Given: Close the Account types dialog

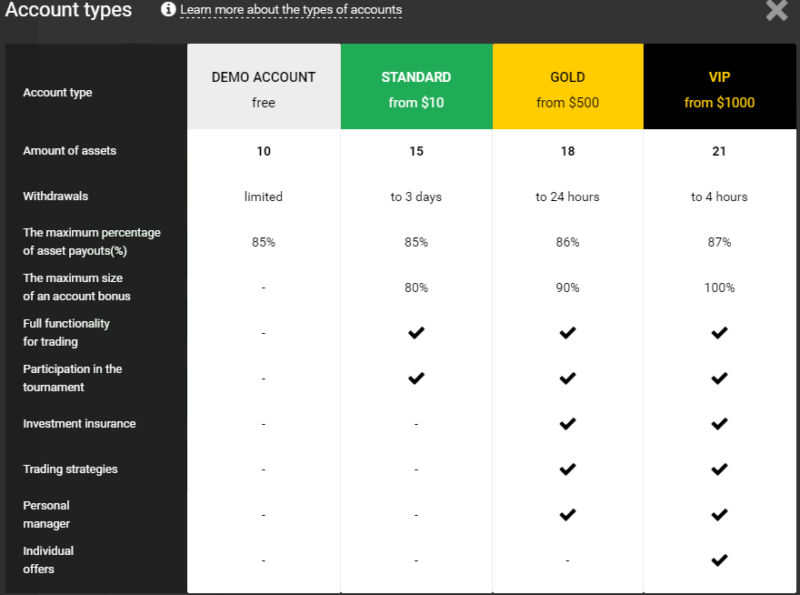Looking at the screenshot, I should point(777,10).
